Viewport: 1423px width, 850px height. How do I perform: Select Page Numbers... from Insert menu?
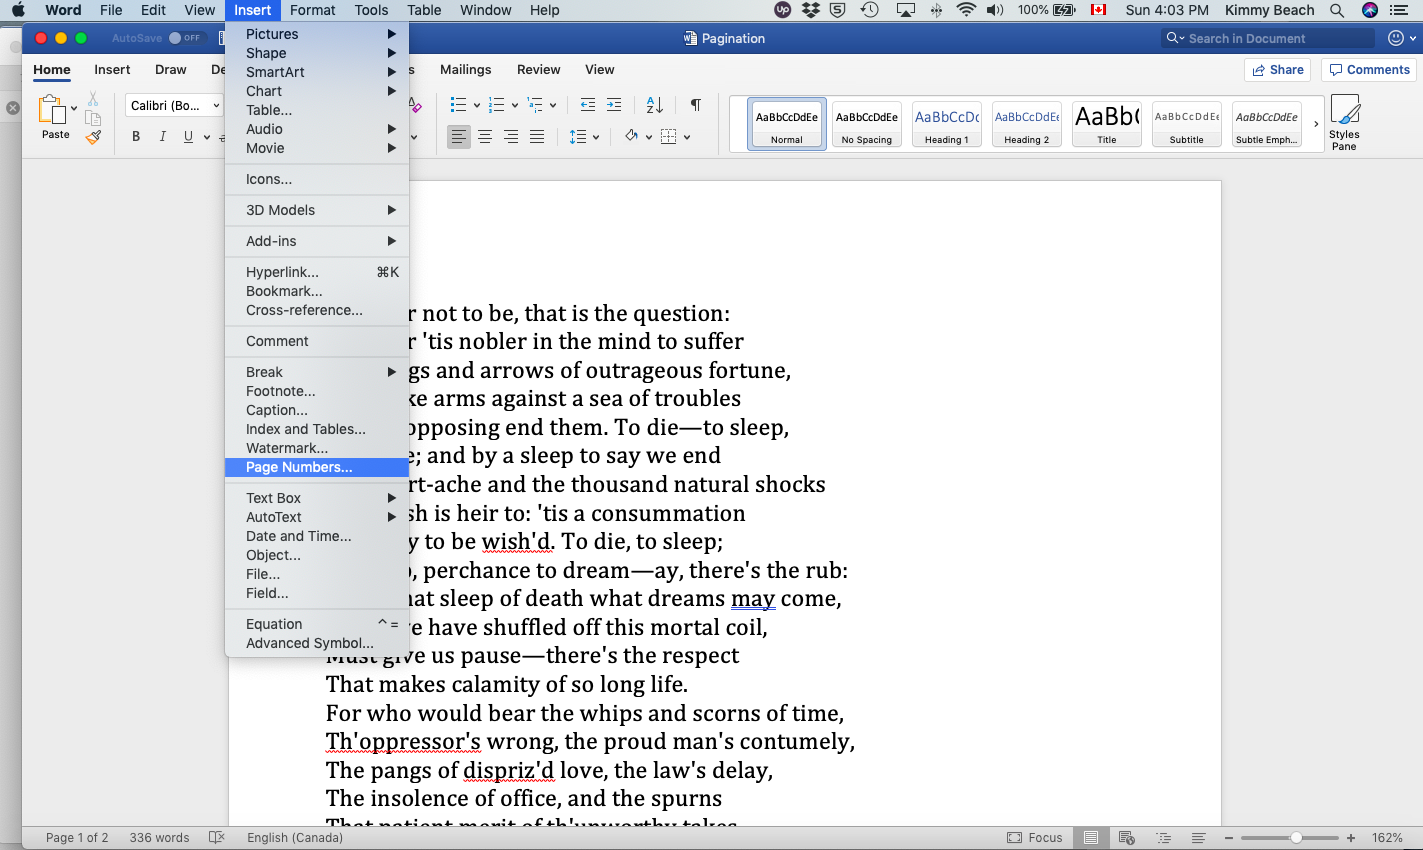317,467
